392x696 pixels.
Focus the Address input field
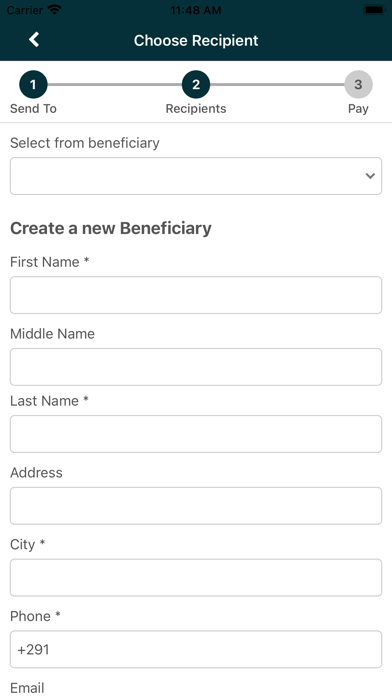[x=196, y=506]
